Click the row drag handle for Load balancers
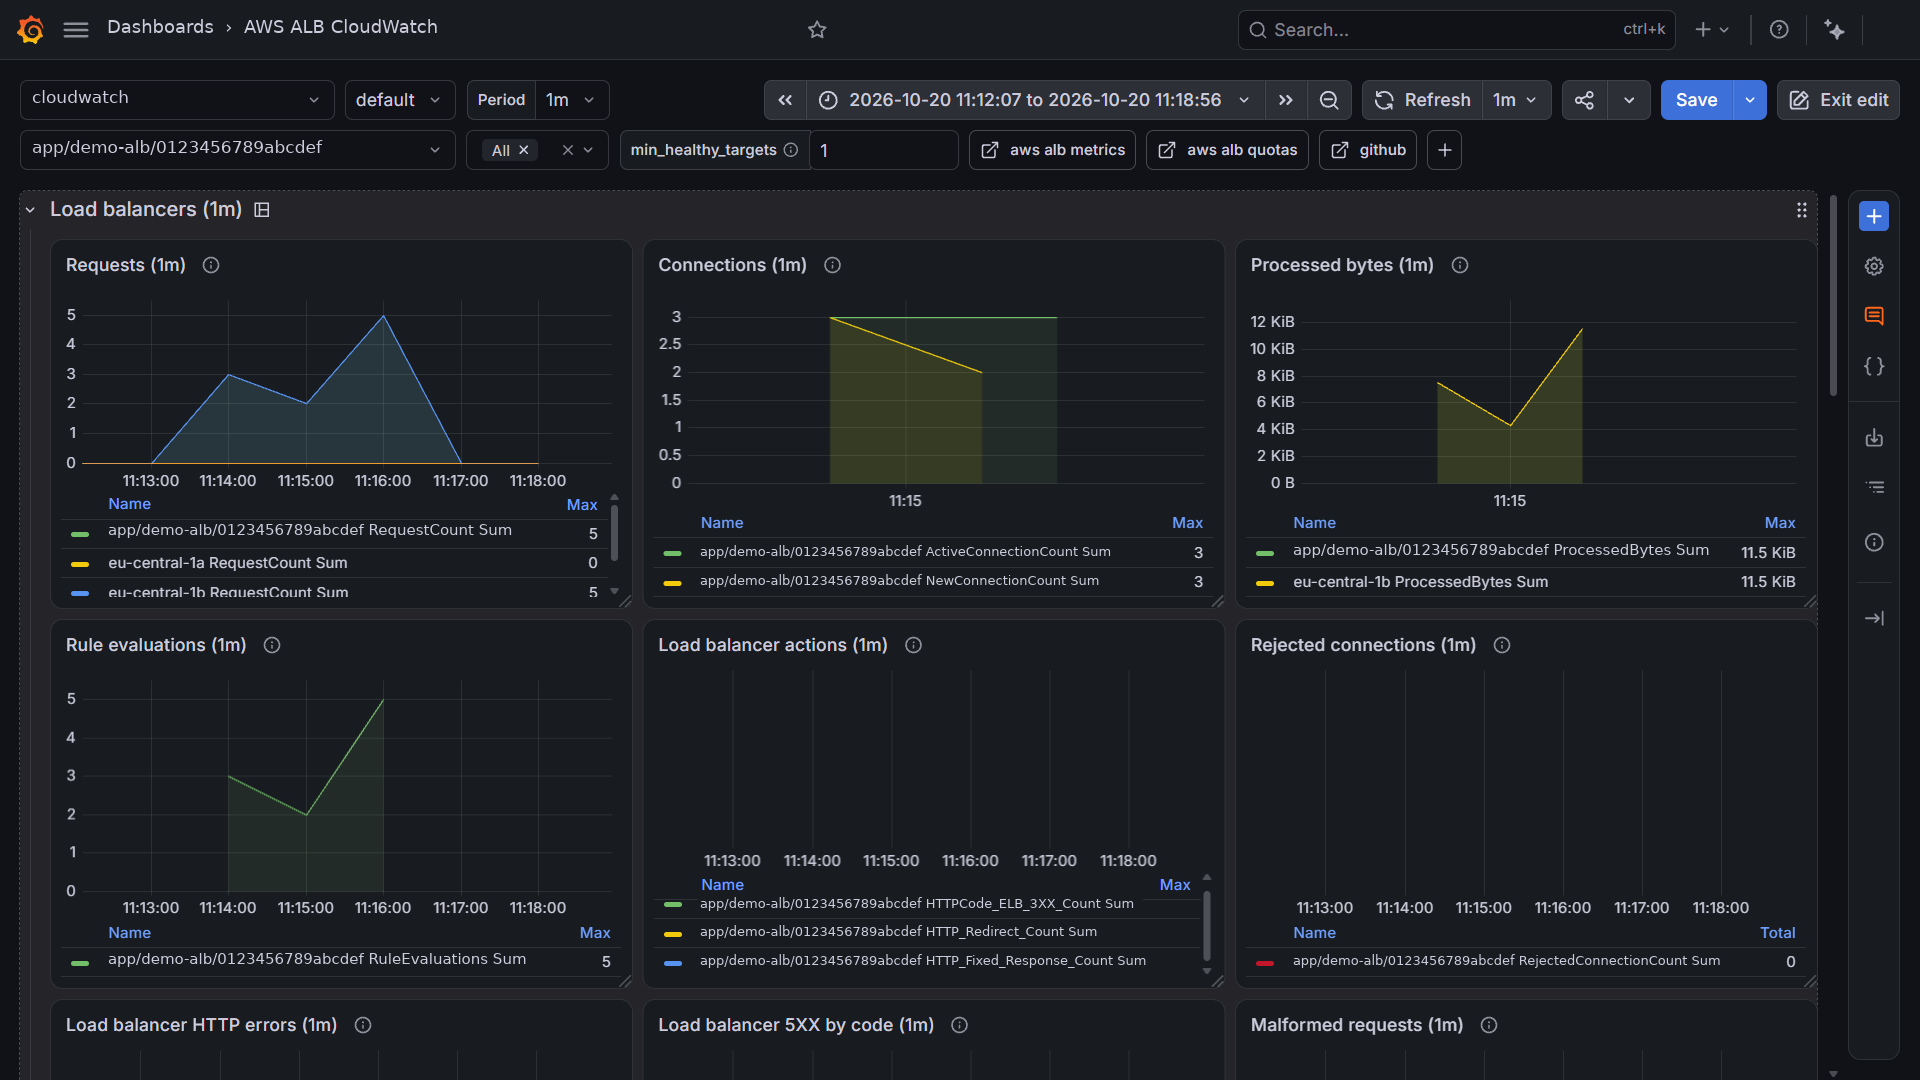The height and width of the screenshot is (1080, 1920). pyautogui.click(x=1801, y=210)
